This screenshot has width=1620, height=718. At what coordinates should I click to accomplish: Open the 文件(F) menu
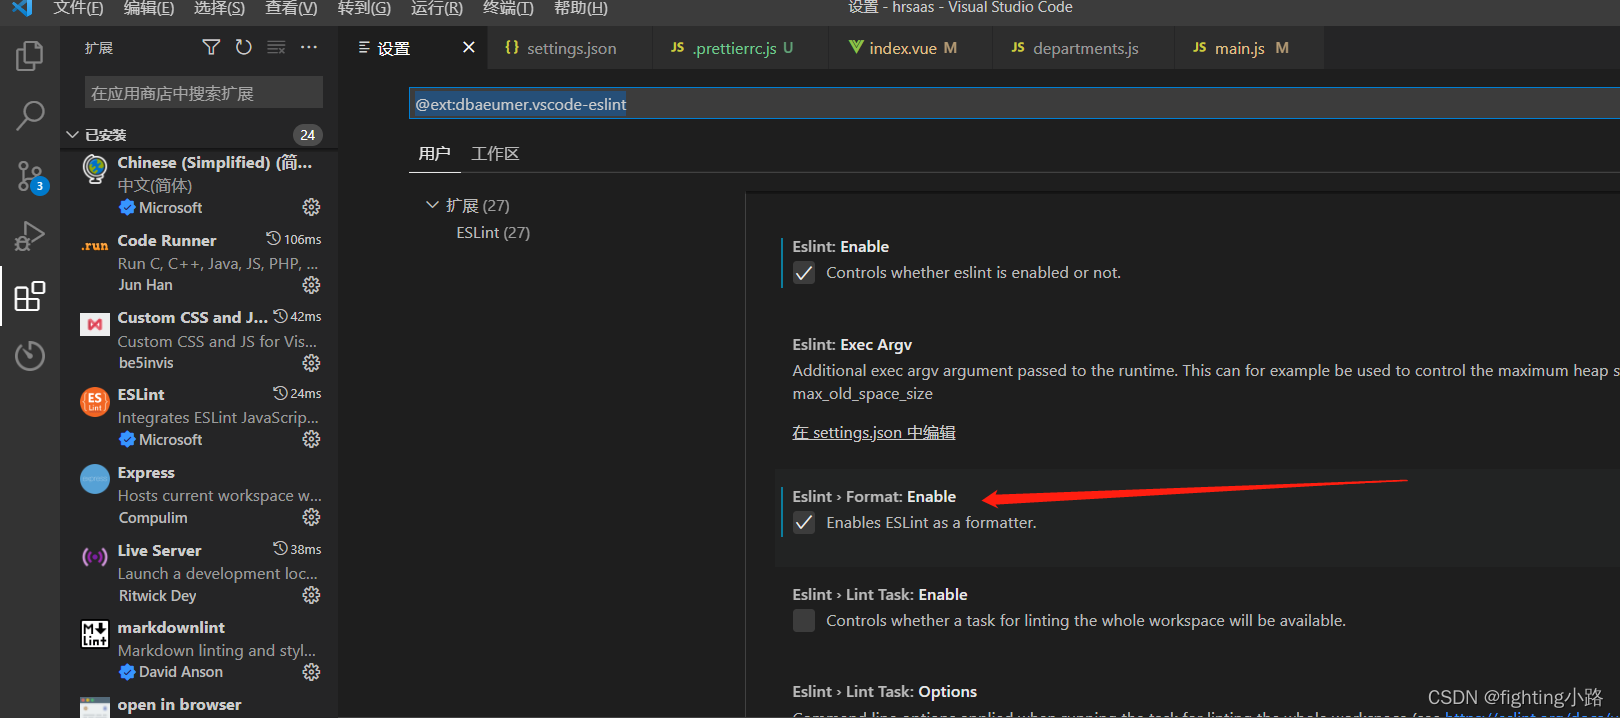click(x=79, y=8)
